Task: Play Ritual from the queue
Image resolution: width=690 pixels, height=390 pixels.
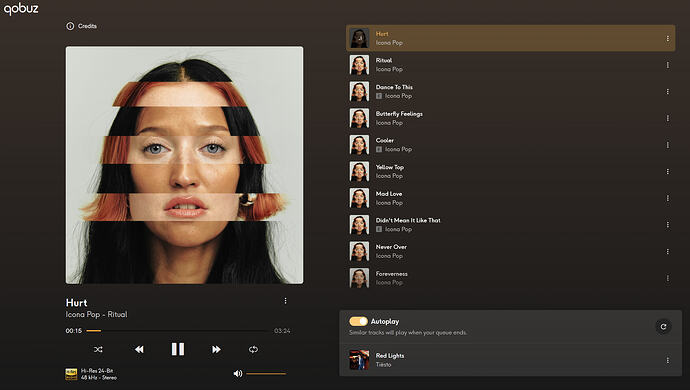Action: pyautogui.click(x=510, y=65)
